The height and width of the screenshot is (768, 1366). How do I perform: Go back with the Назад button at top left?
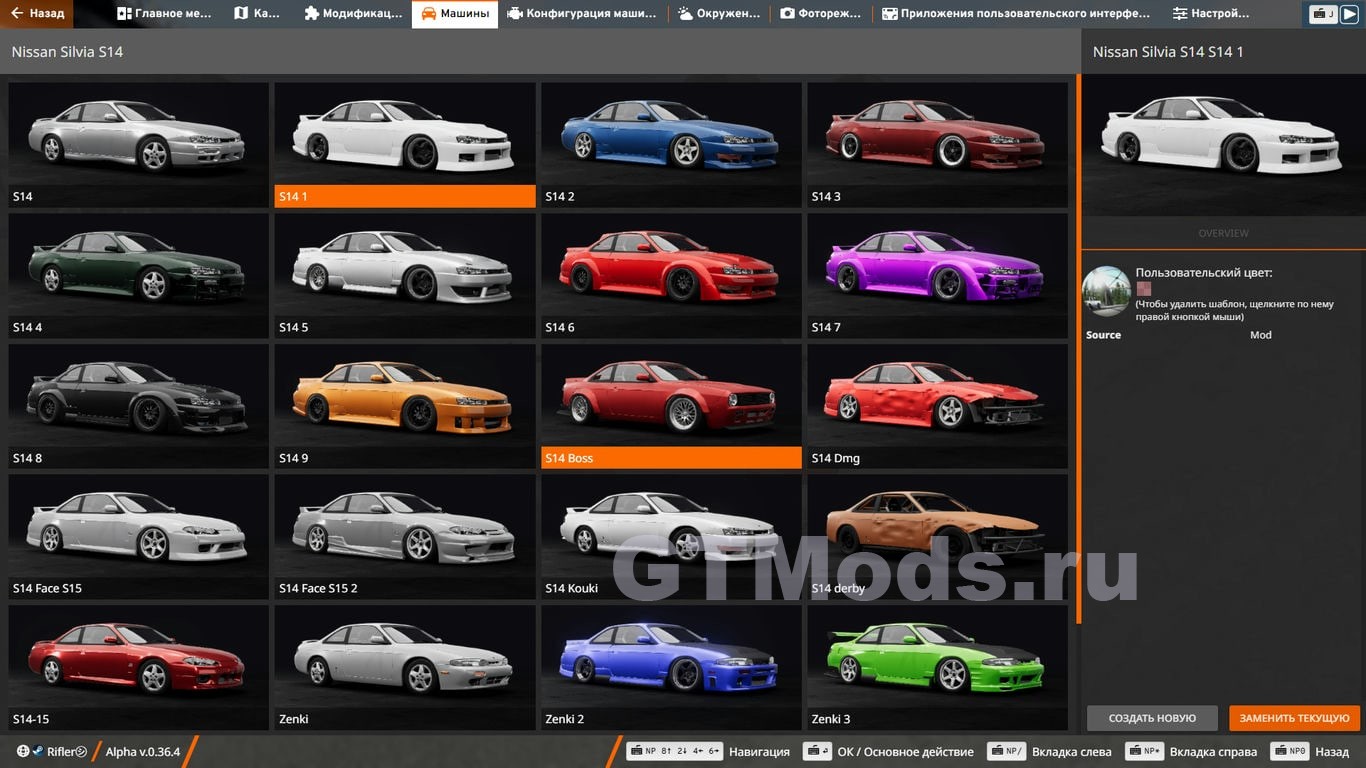38,14
